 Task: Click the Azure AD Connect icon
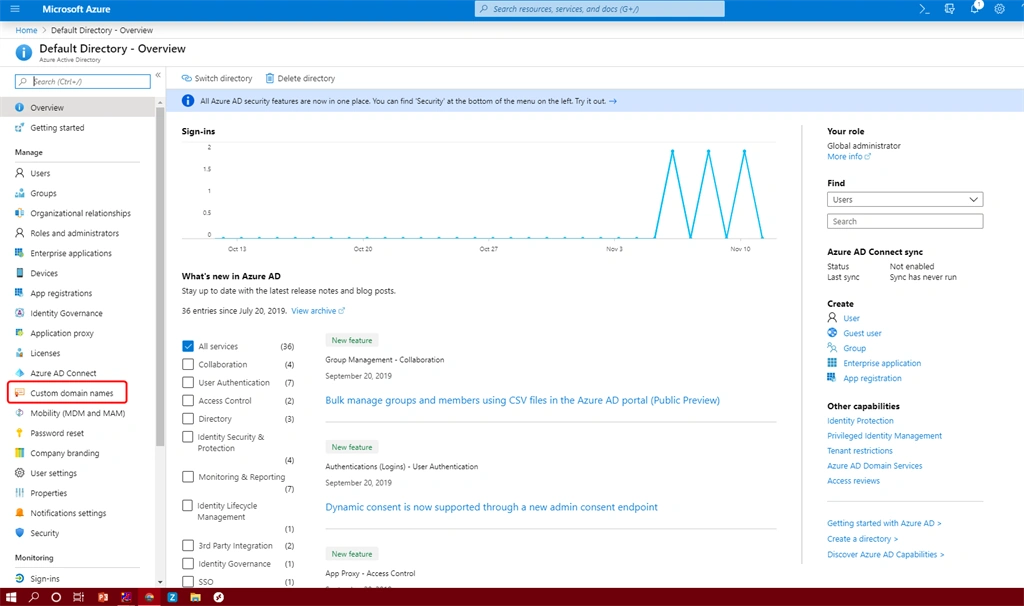pos(20,373)
